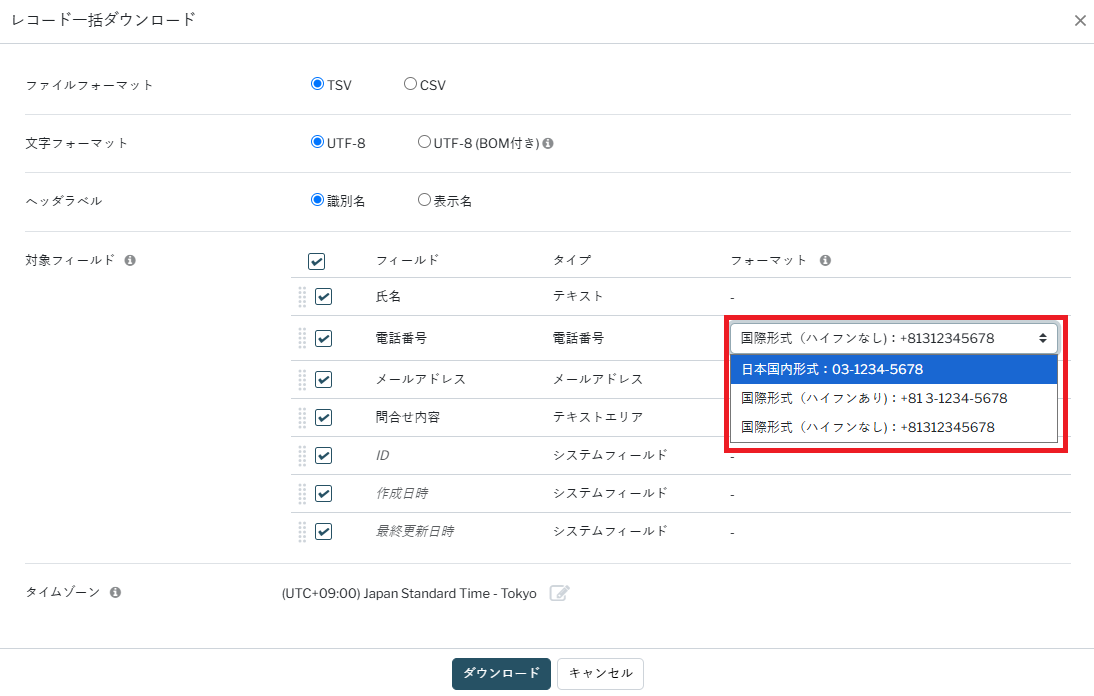Open the 電話番号 format dropdown
Screen dimensions: 1094x696
tap(893, 338)
